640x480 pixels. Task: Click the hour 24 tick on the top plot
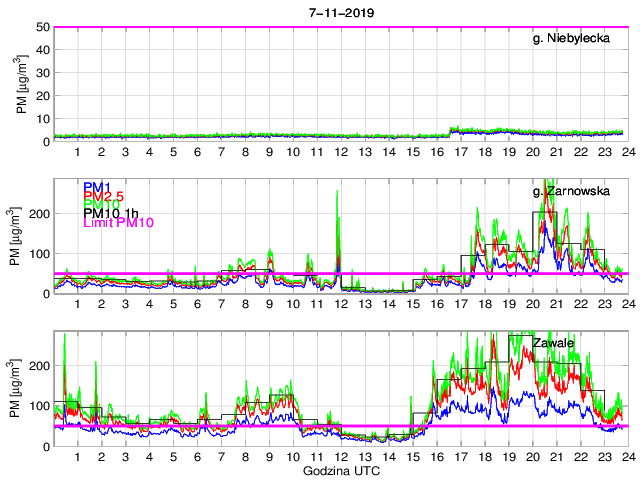(x=629, y=152)
